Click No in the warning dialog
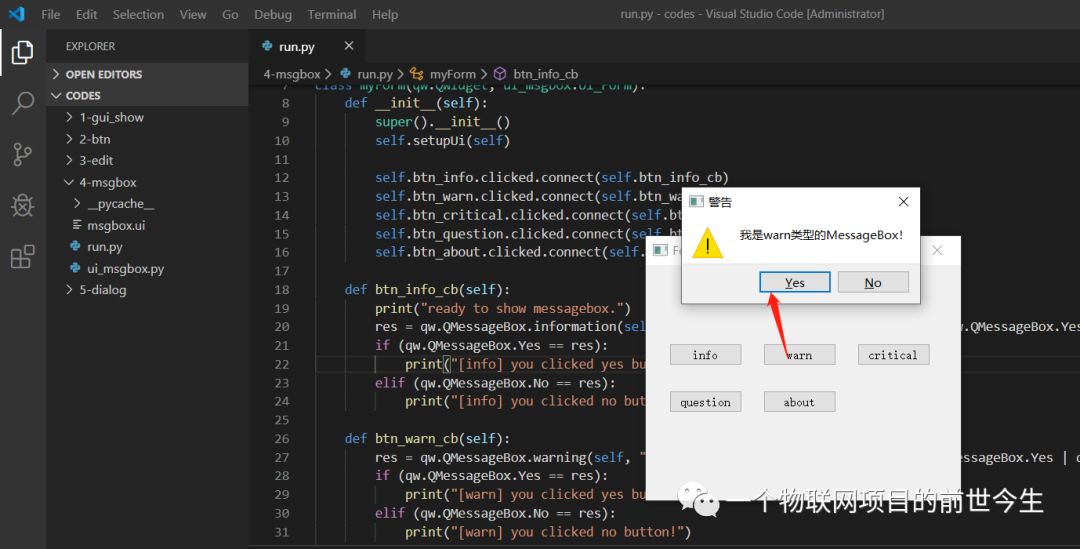This screenshot has height=549, width=1080. pos(873,282)
